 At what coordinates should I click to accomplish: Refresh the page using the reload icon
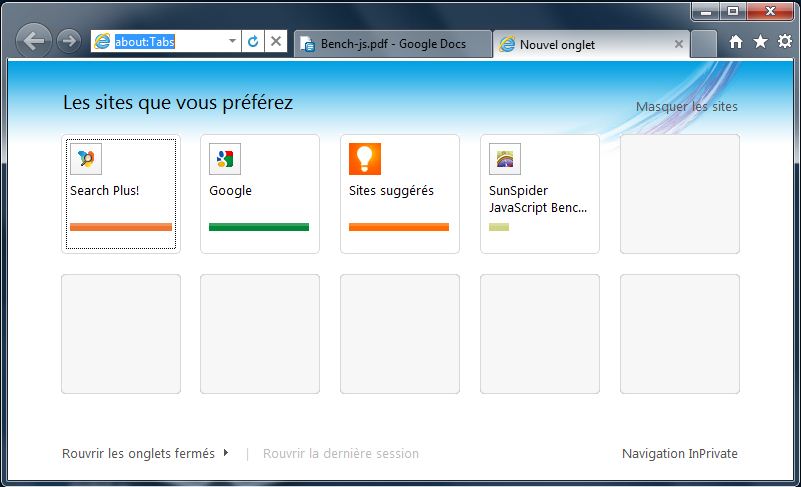pyautogui.click(x=253, y=41)
